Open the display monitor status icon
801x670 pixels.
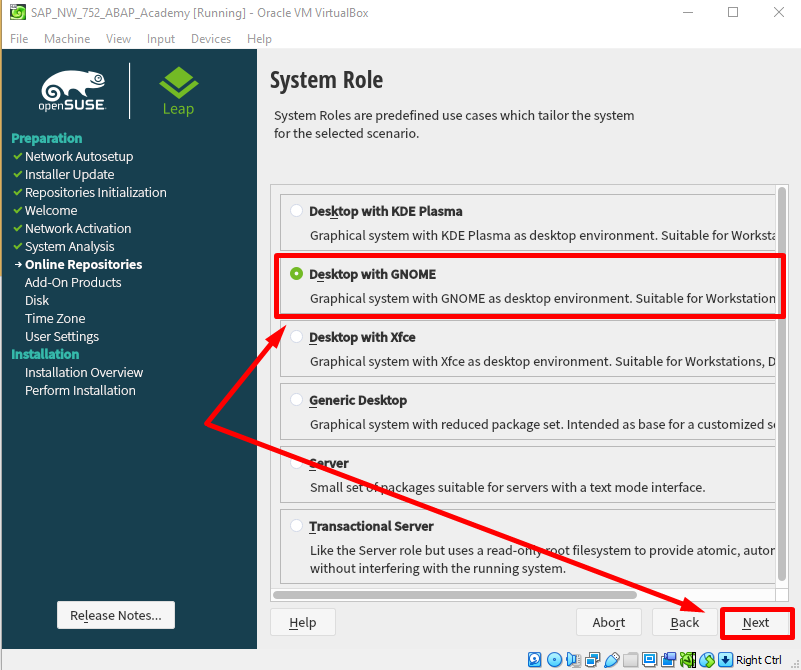[649, 660]
